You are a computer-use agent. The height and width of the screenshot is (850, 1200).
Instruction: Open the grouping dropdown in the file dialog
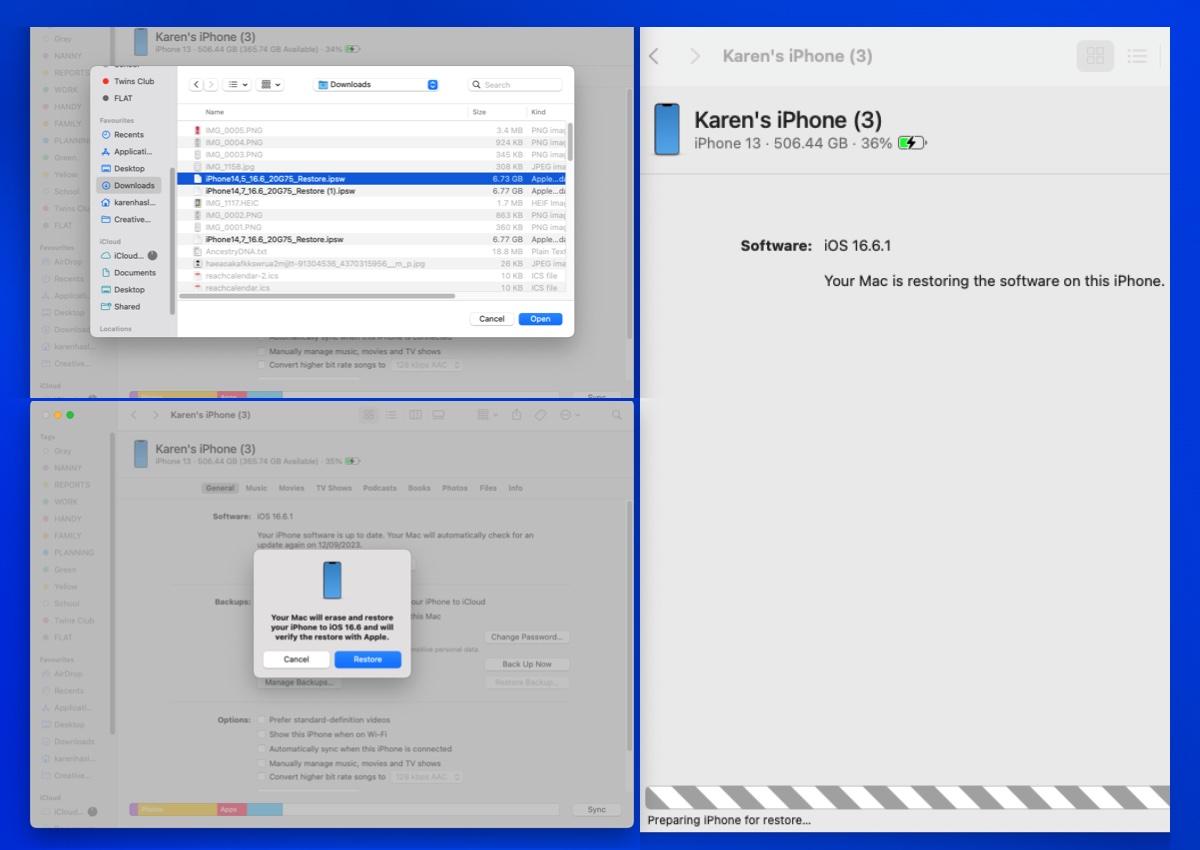tap(271, 85)
